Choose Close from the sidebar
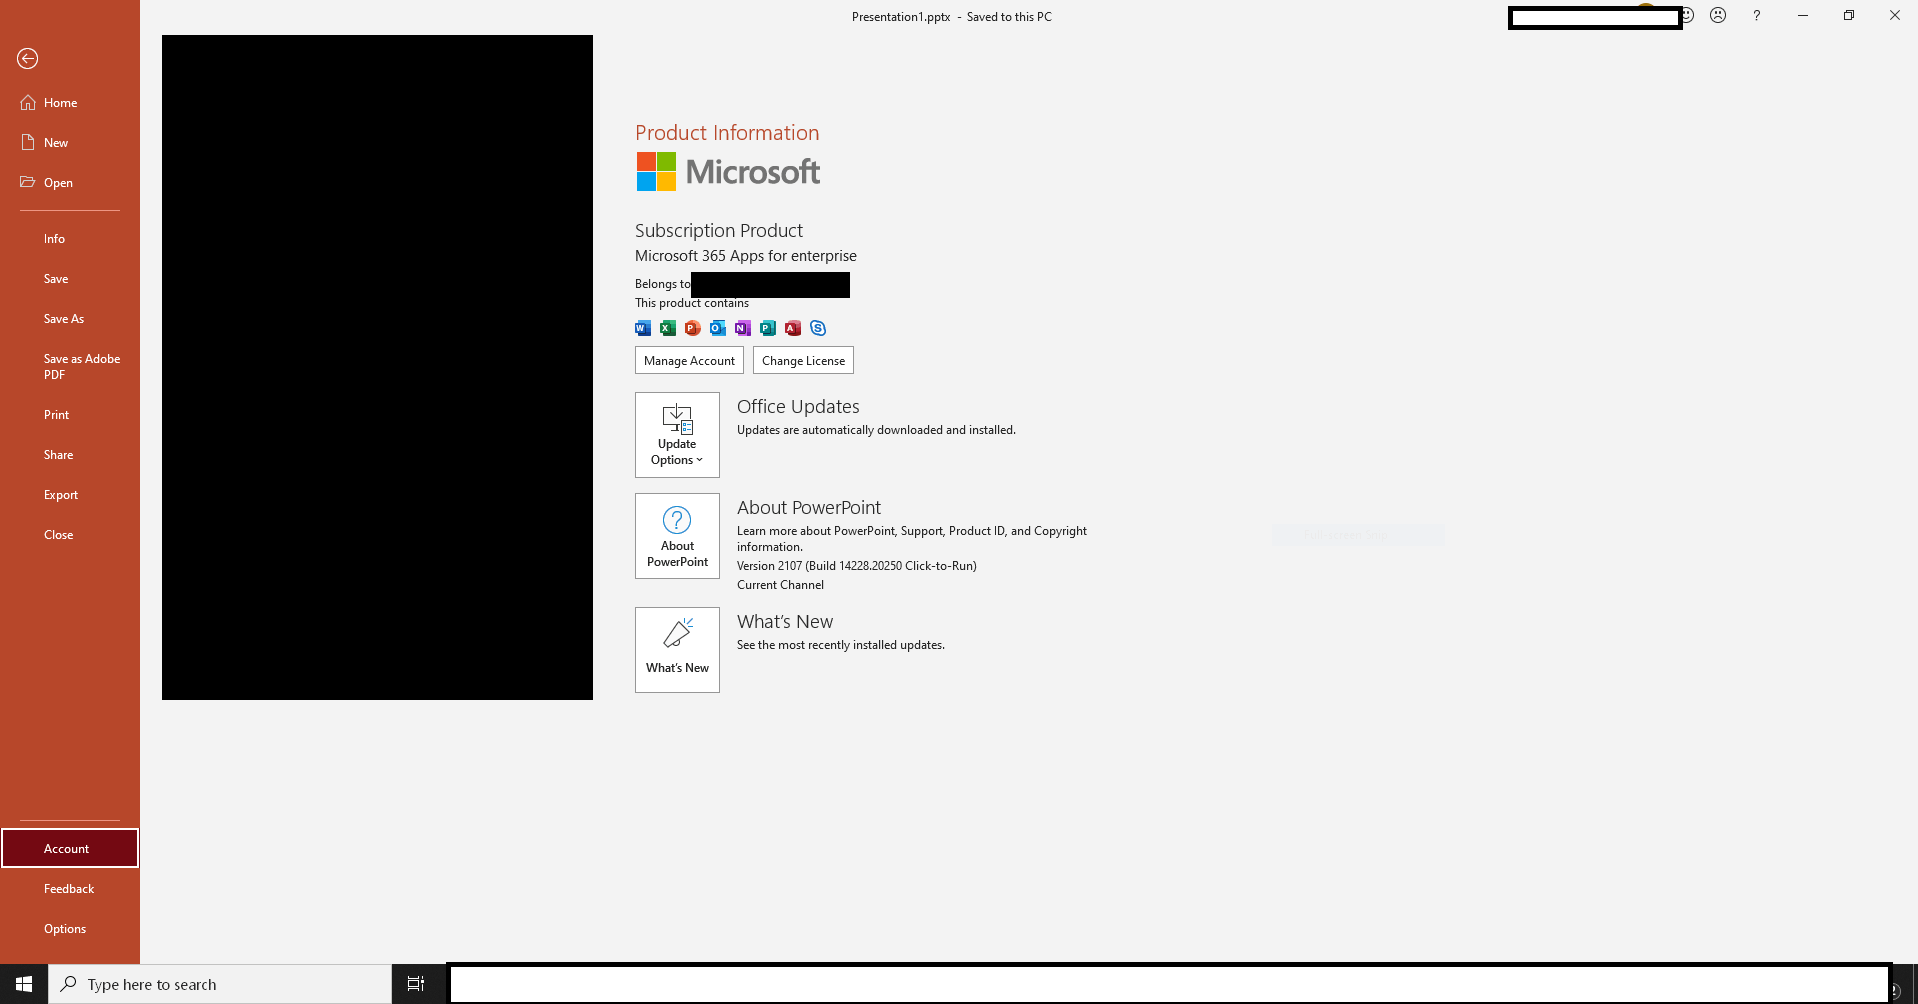The image size is (1918, 1004). [59, 535]
